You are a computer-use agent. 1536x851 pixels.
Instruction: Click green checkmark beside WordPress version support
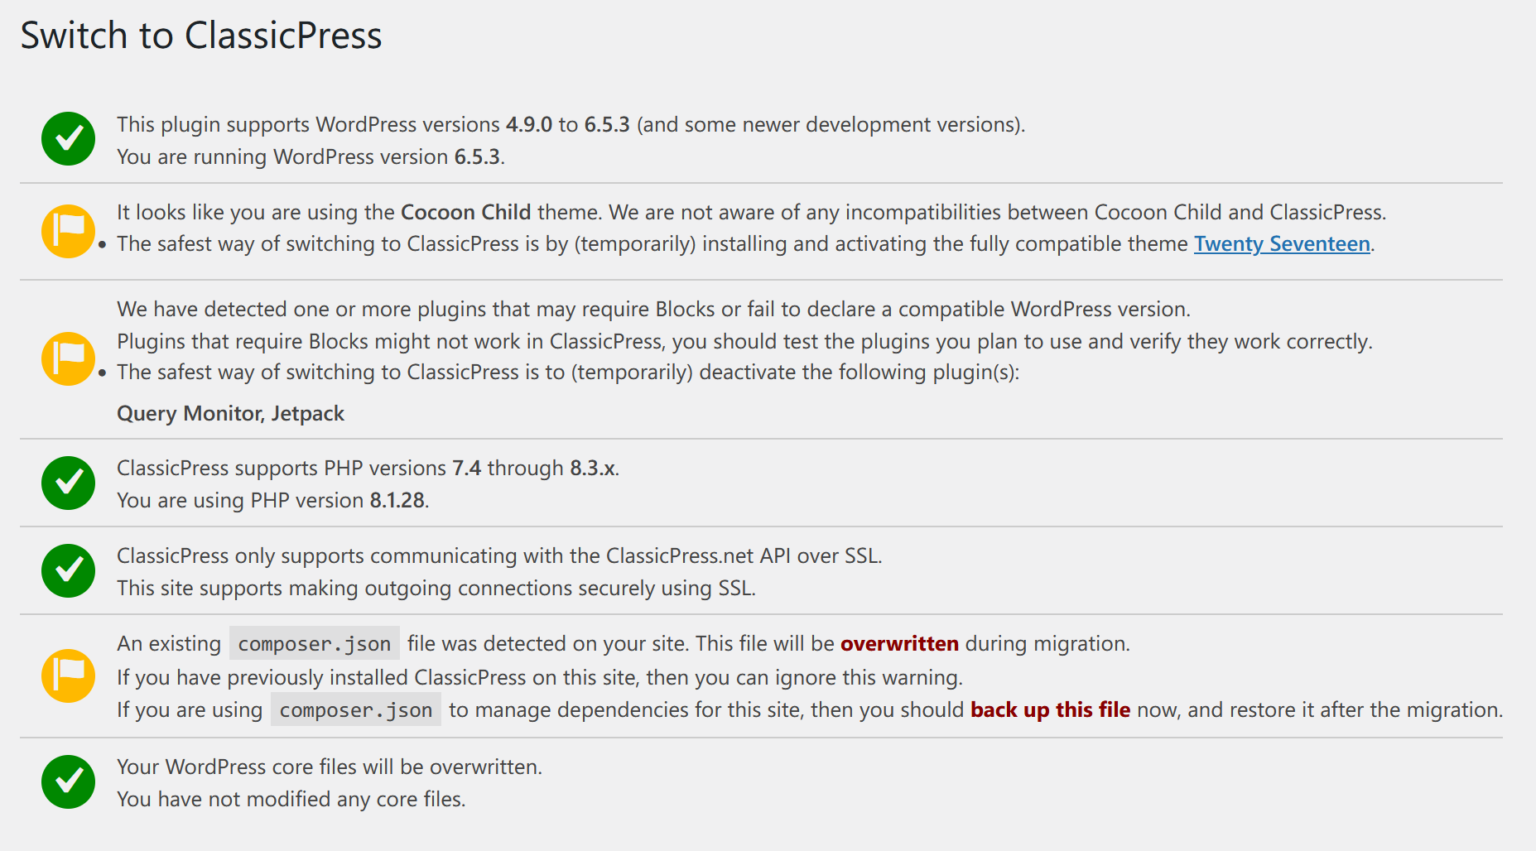[x=68, y=139]
